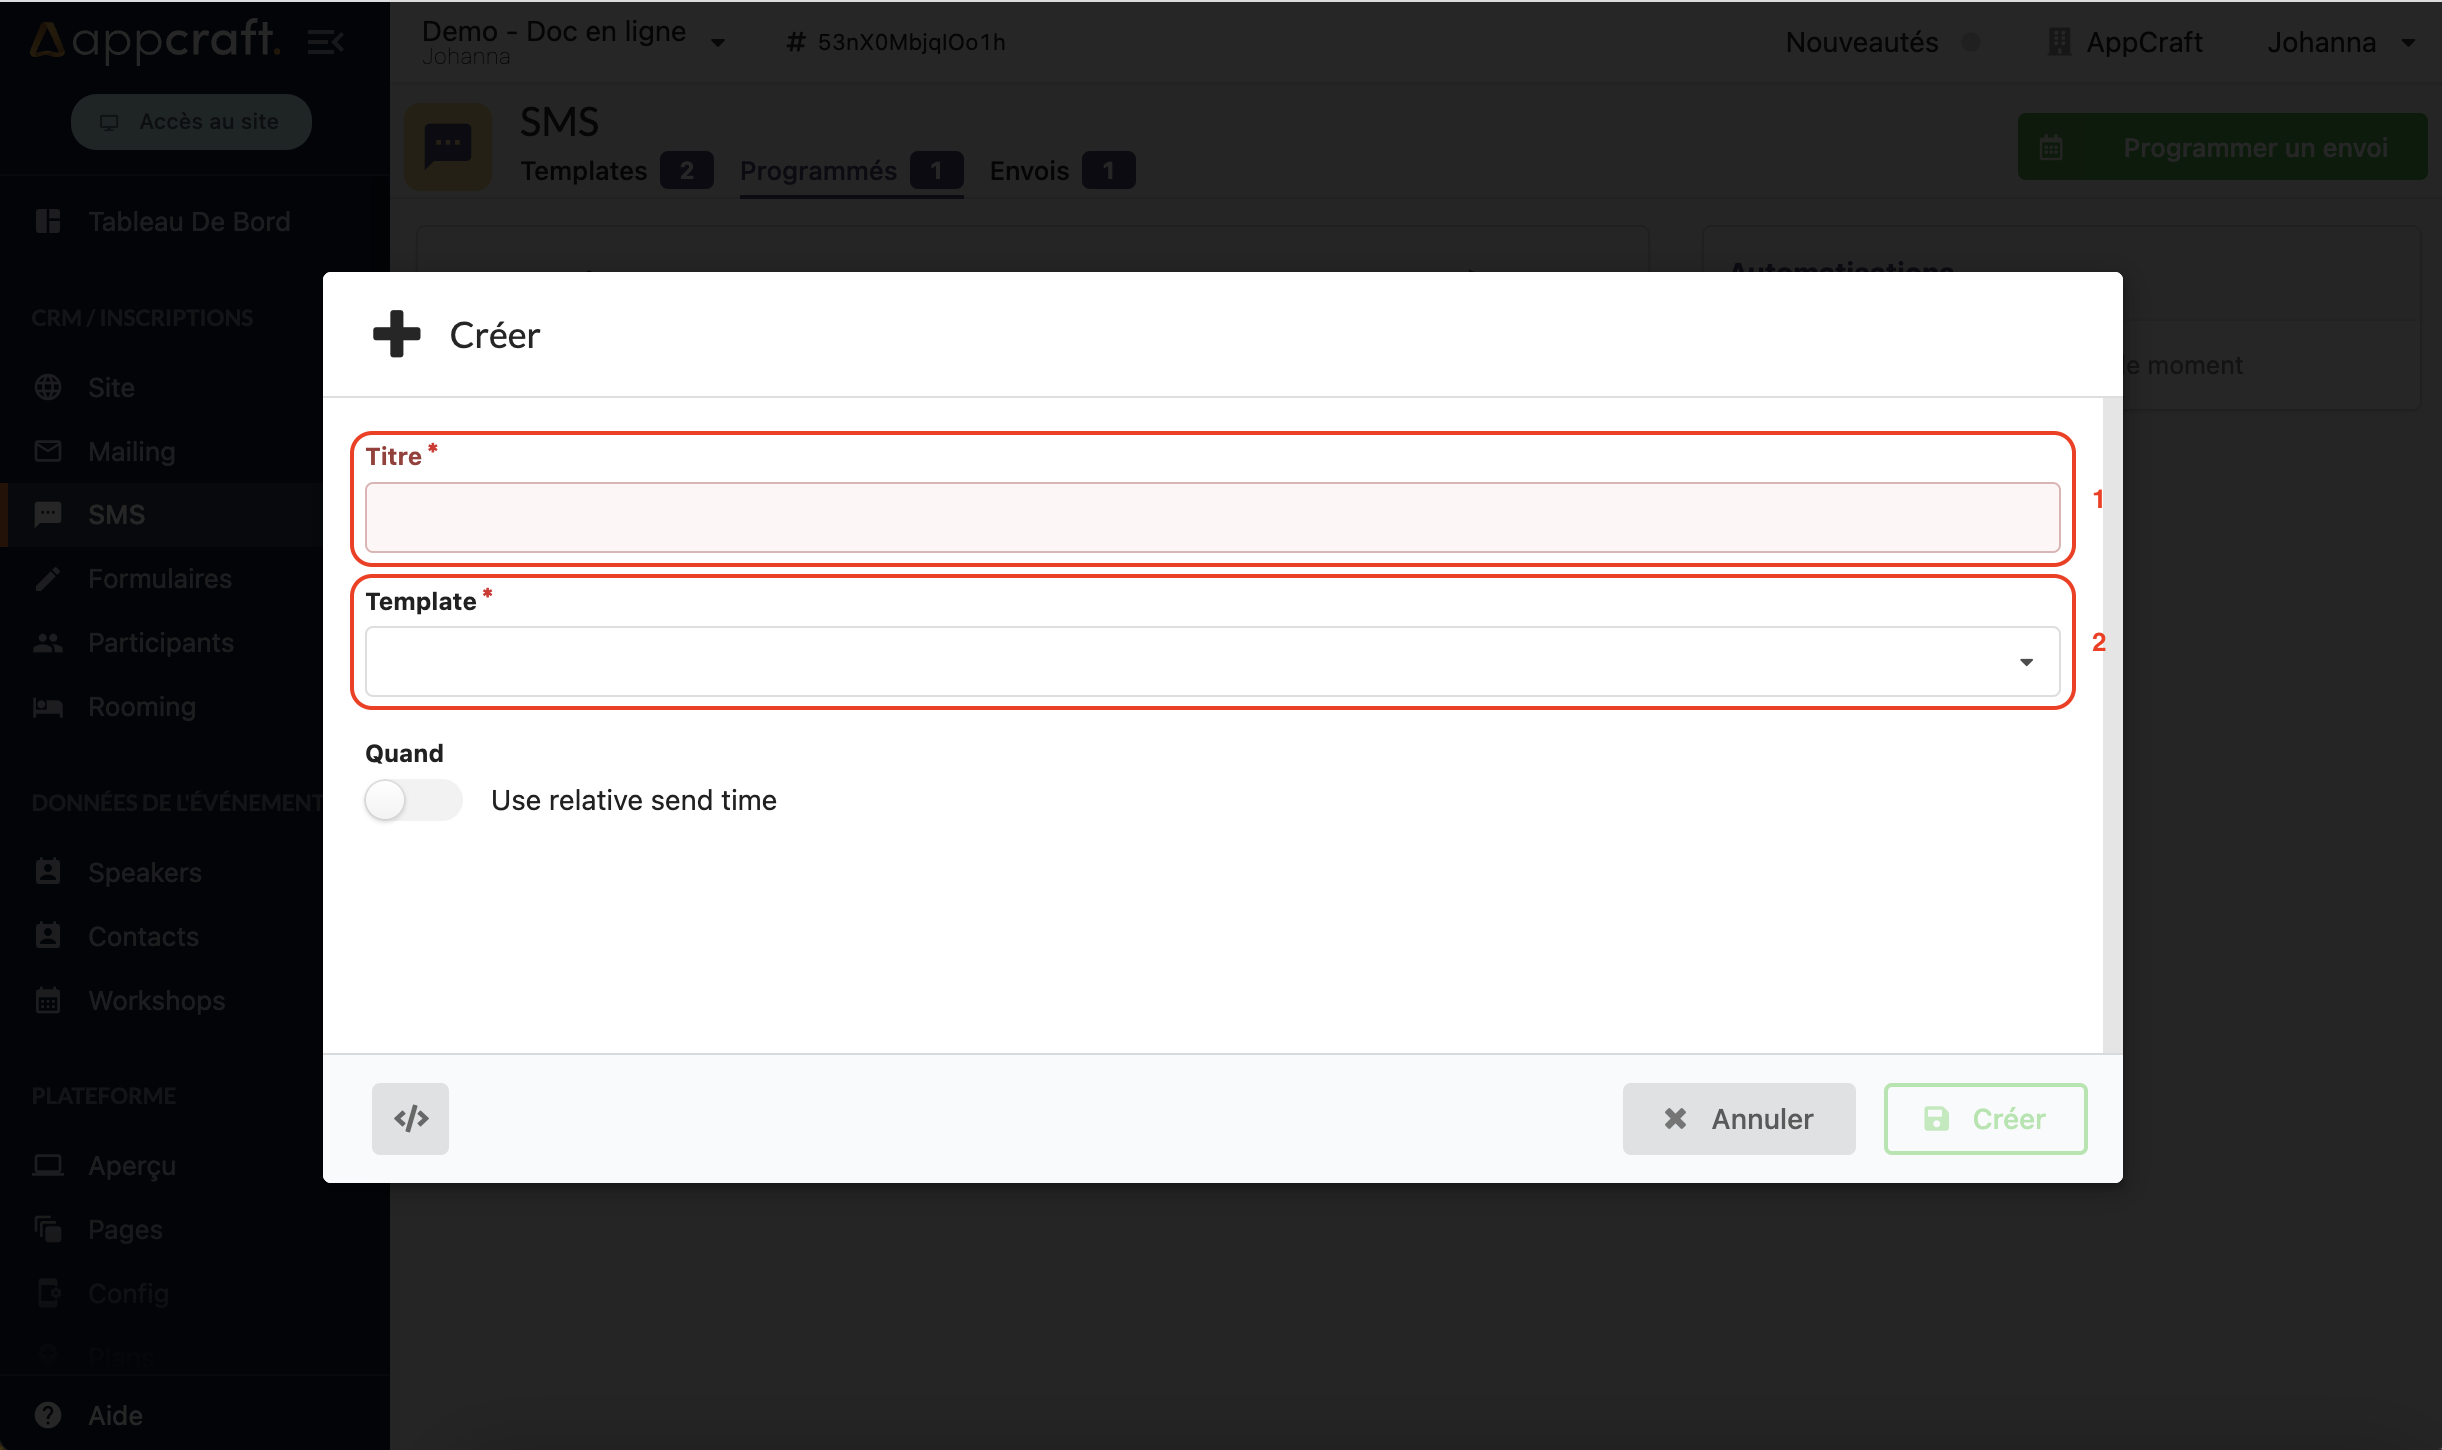Switch to the Templates tab
2442x1450 pixels.
584,171
